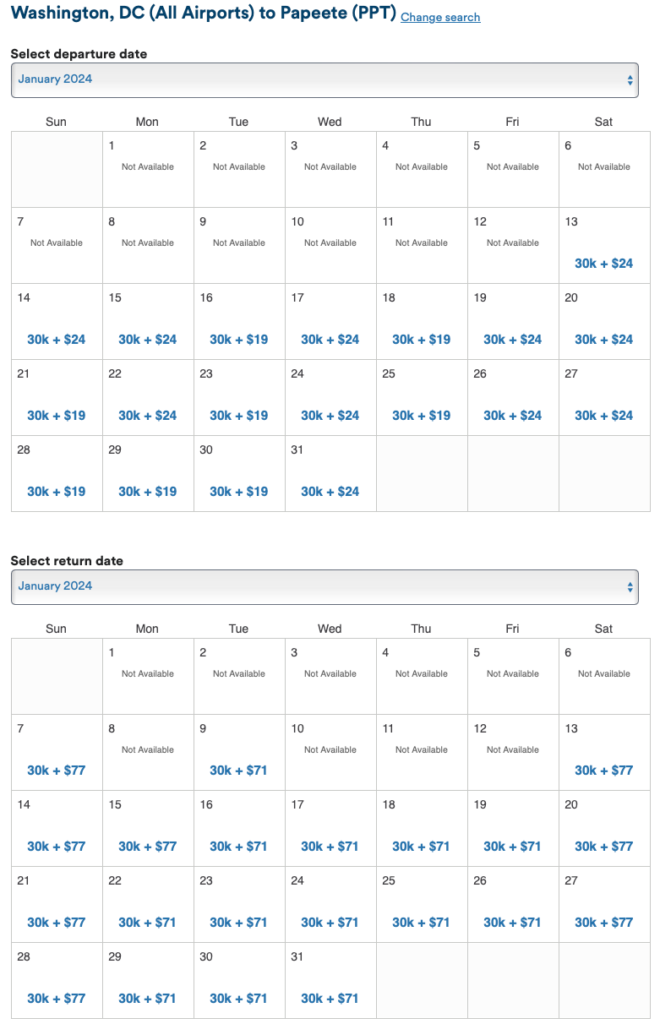
Task: Open the return month dropdown
Action: (324, 587)
